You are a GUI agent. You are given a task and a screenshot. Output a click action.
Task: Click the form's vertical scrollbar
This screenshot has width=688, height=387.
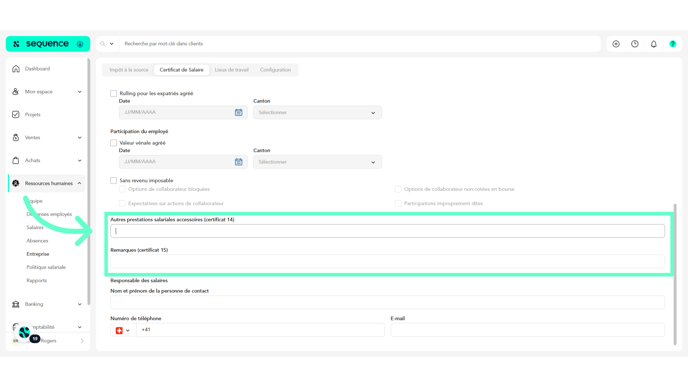tap(675, 274)
